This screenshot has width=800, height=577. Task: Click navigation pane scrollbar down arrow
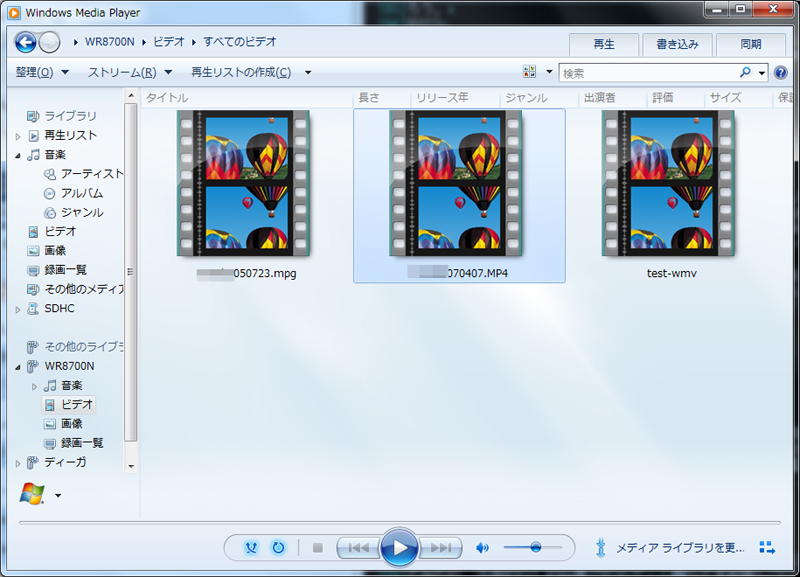pos(131,466)
